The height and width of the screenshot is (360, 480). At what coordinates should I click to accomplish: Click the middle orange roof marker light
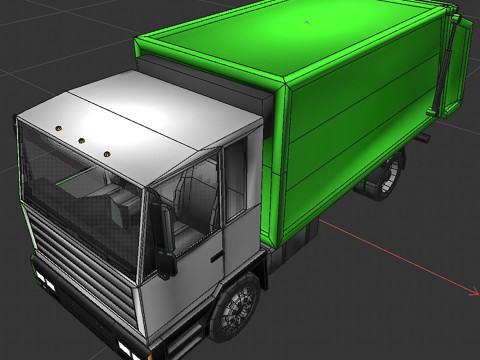[82, 141]
